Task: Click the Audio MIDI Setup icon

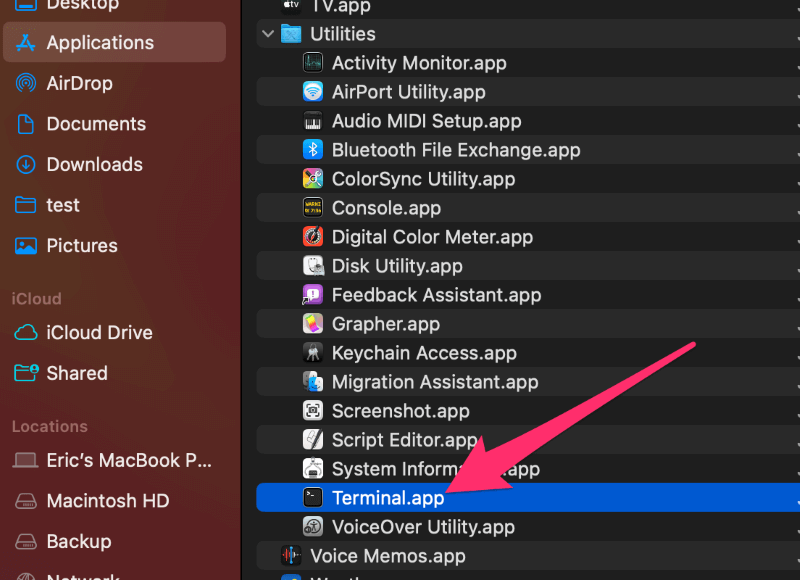Action: pyautogui.click(x=313, y=121)
